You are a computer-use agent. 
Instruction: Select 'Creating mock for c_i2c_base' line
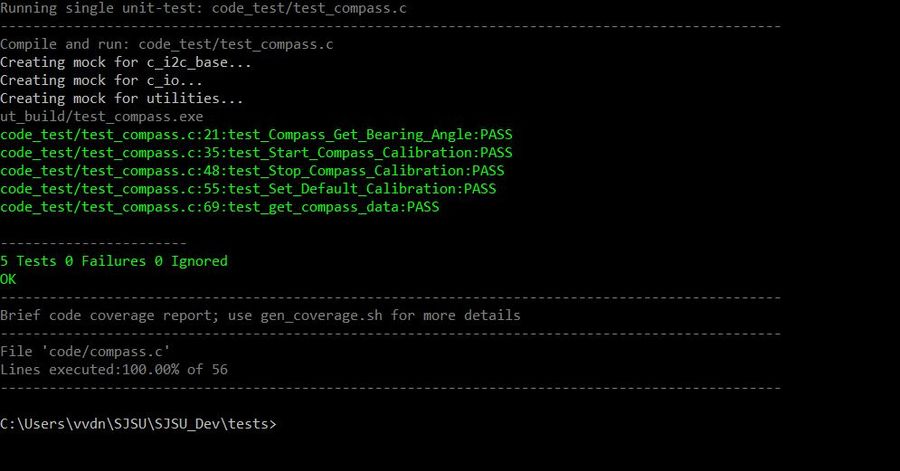[126, 63]
